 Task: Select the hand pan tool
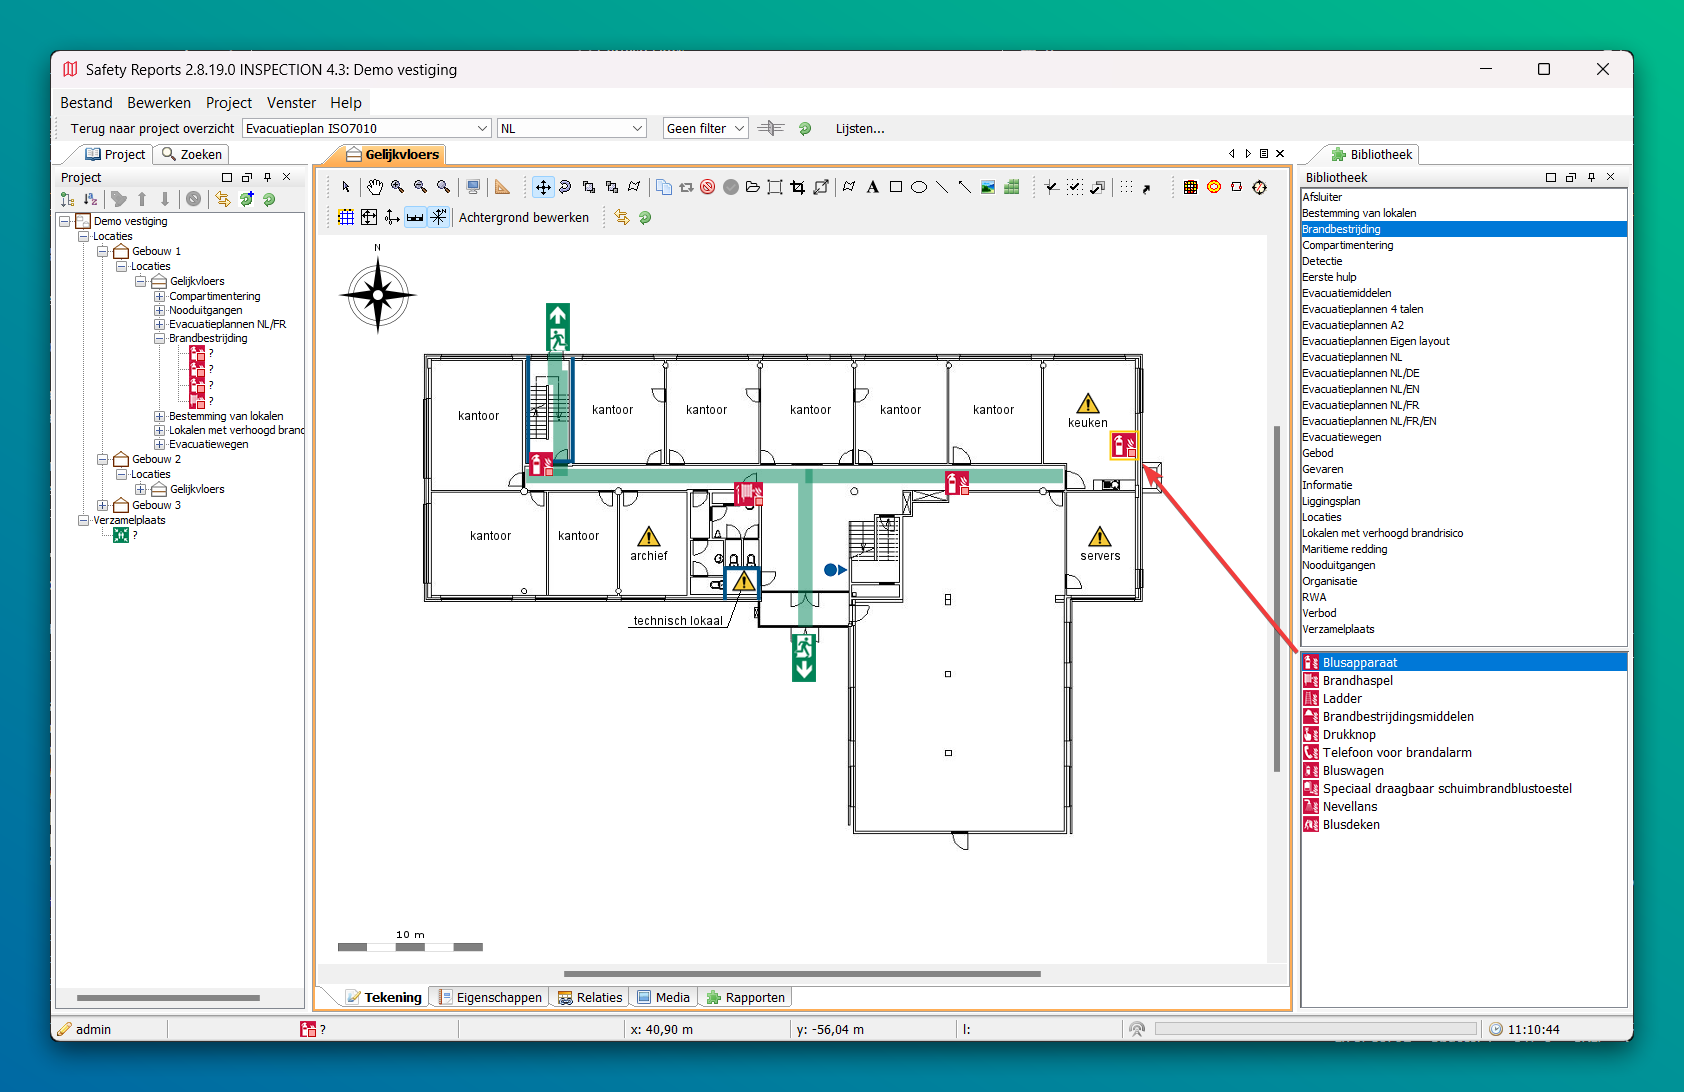[374, 187]
